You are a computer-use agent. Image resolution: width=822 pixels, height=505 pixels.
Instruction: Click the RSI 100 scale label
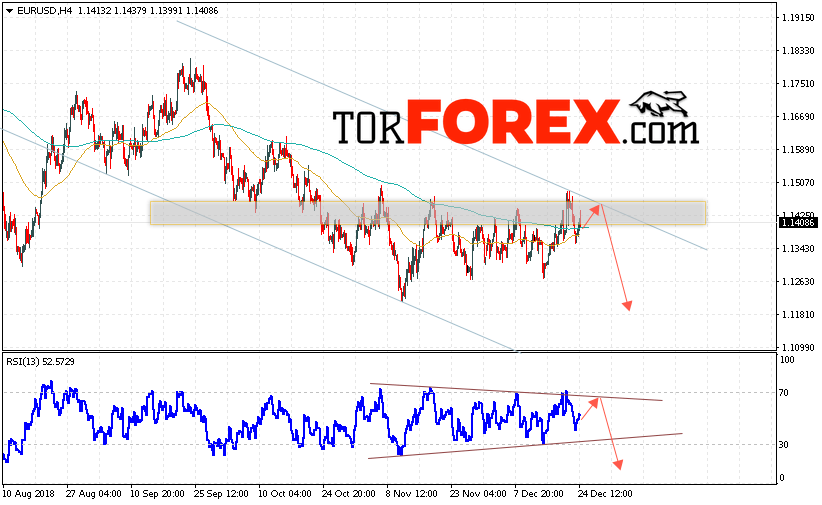[787, 360]
